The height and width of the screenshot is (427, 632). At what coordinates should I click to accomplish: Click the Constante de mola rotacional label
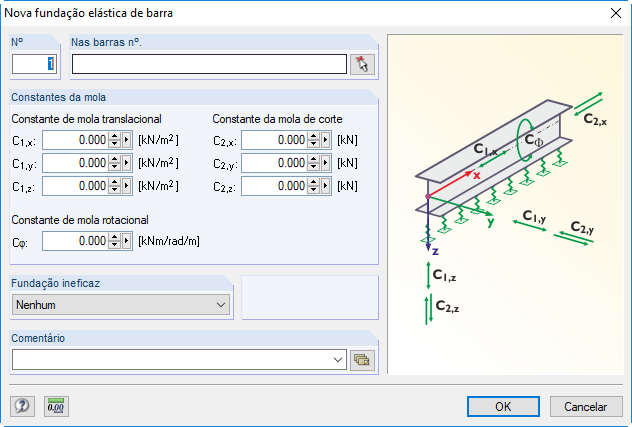point(80,220)
